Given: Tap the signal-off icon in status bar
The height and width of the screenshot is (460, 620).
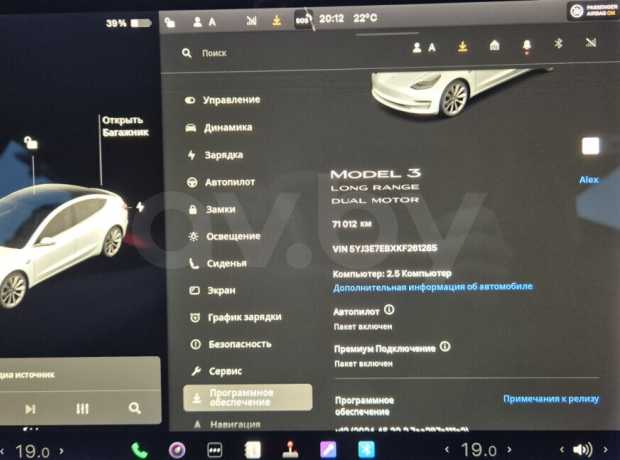Looking at the screenshot, I should click(251, 21).
